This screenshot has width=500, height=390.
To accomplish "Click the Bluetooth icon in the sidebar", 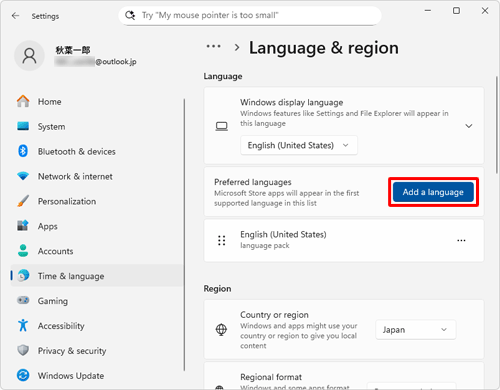I will click(23, 151).
